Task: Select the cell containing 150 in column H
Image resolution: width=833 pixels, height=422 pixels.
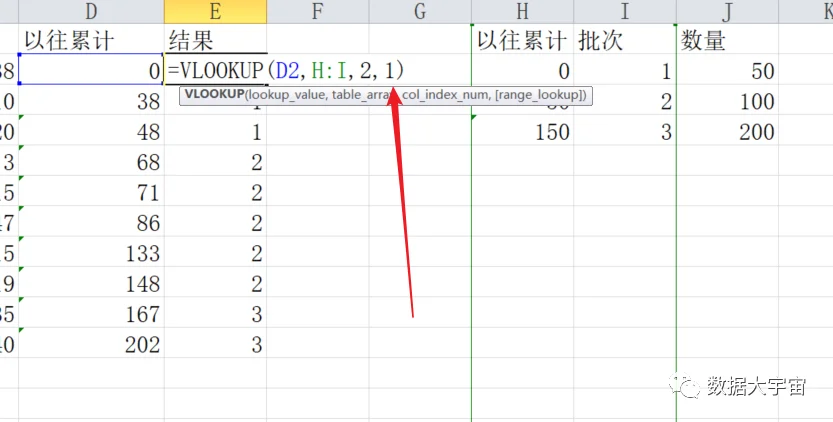Action: [522, 130]
